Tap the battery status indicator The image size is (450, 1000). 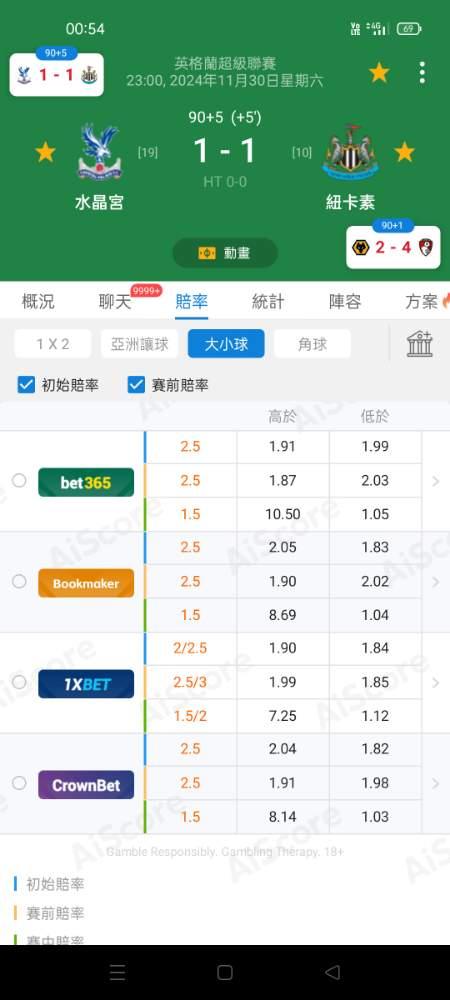click(409, 29)
